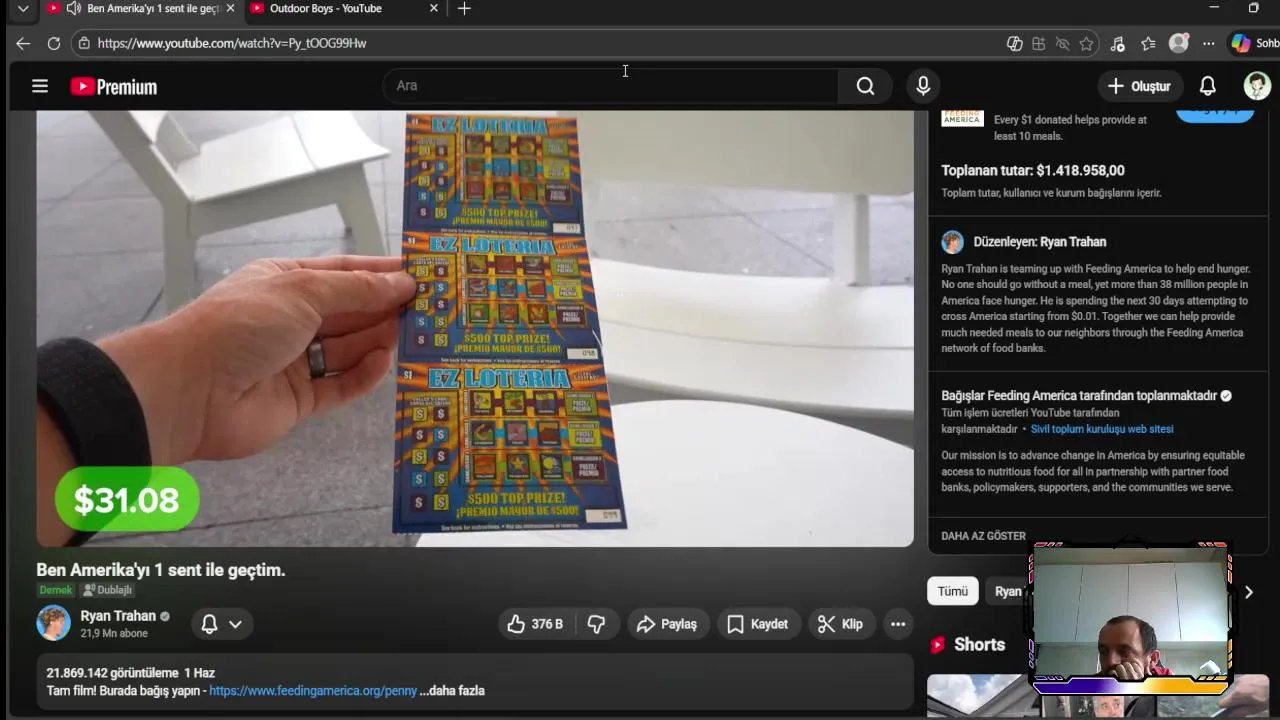Open the tab search chevron

pos(23,9)
